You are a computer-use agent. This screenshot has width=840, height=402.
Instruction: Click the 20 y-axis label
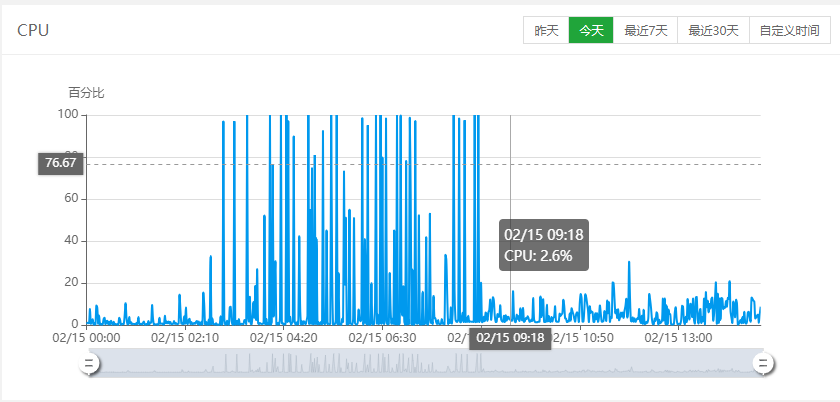click(x=72, y=283)
